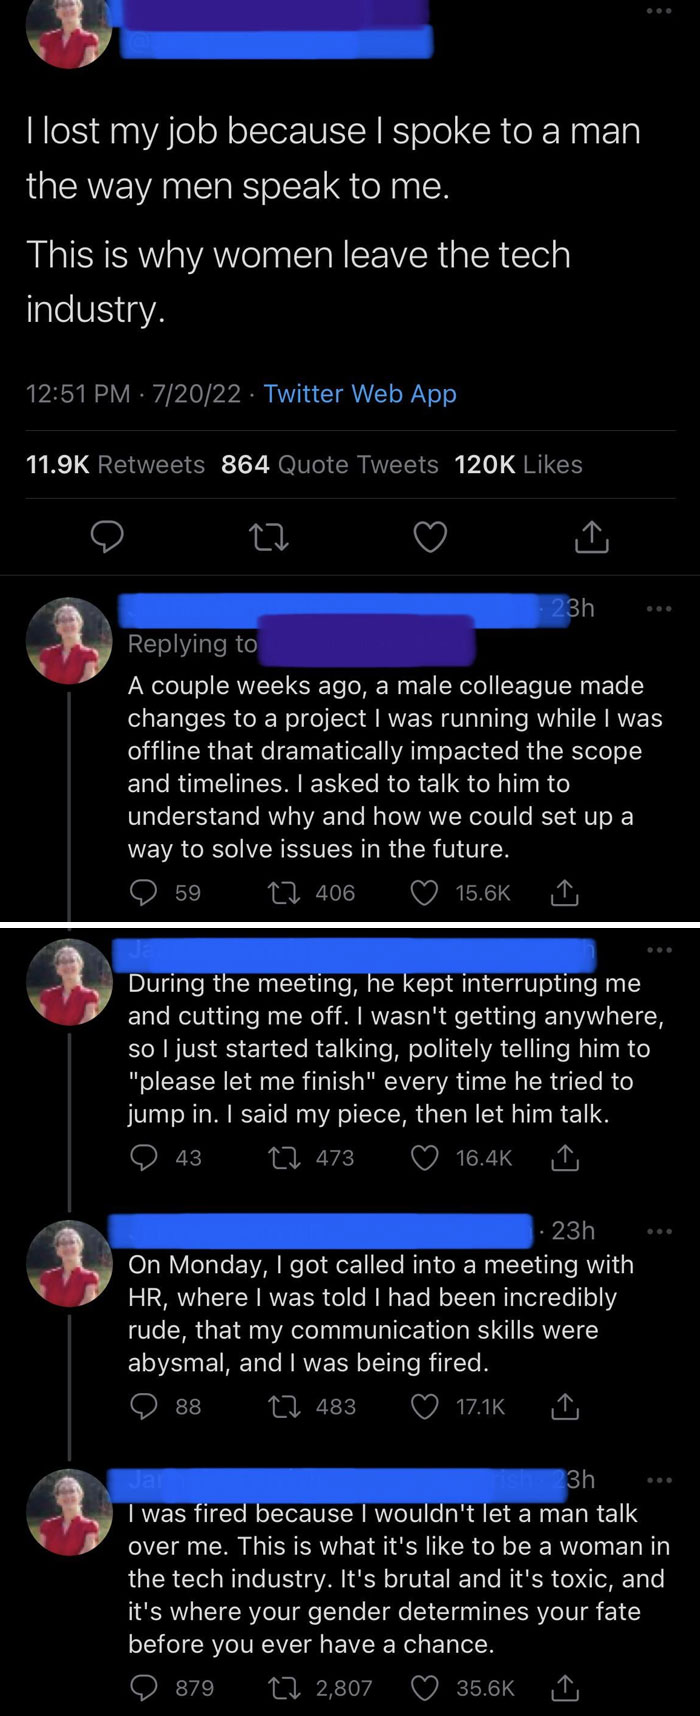The width and height of the screenshot is (700, 1716).
Task: Expand options on the first threaded reply
Action: tap(658, 607)
